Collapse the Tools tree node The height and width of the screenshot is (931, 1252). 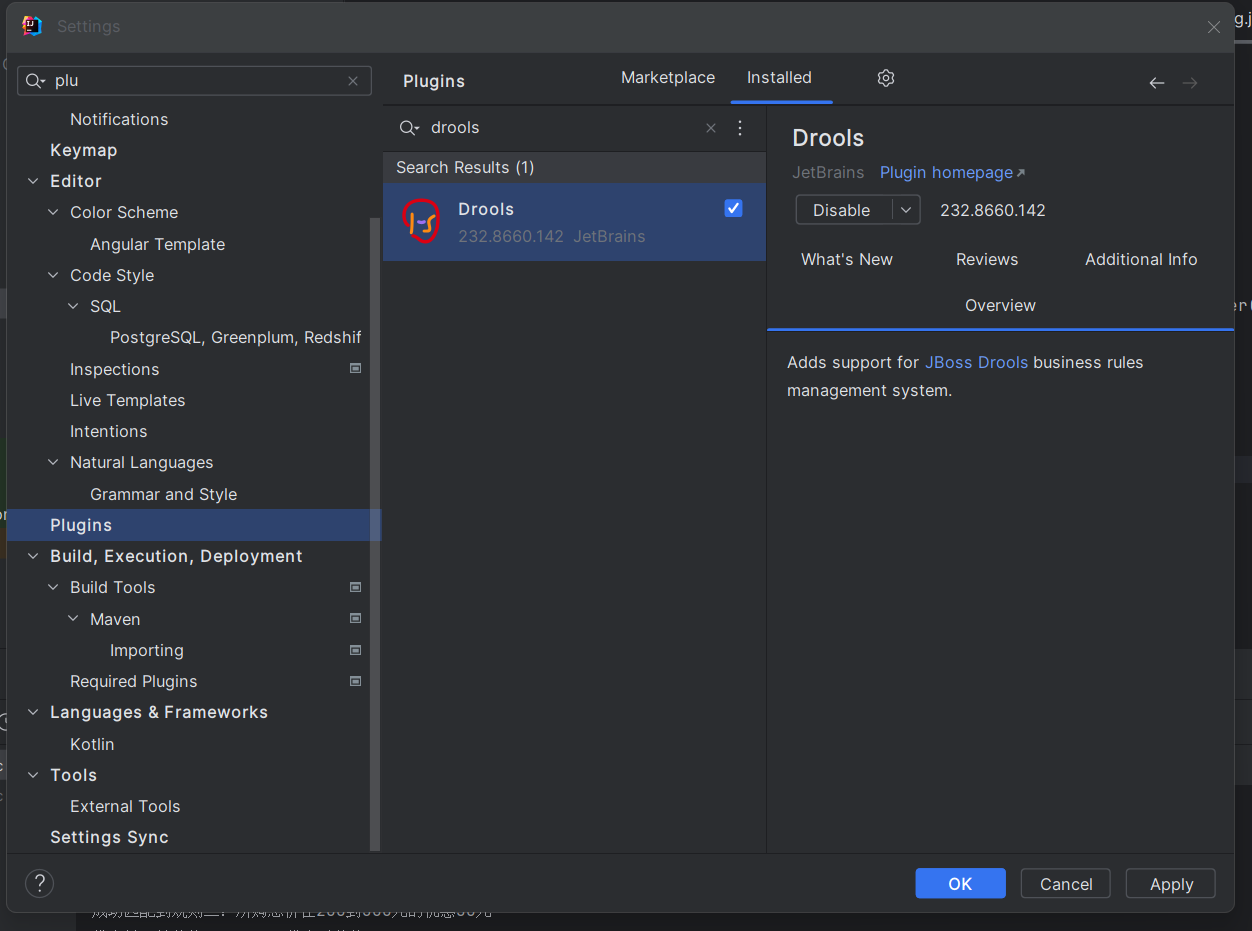(x=34, y=775)
